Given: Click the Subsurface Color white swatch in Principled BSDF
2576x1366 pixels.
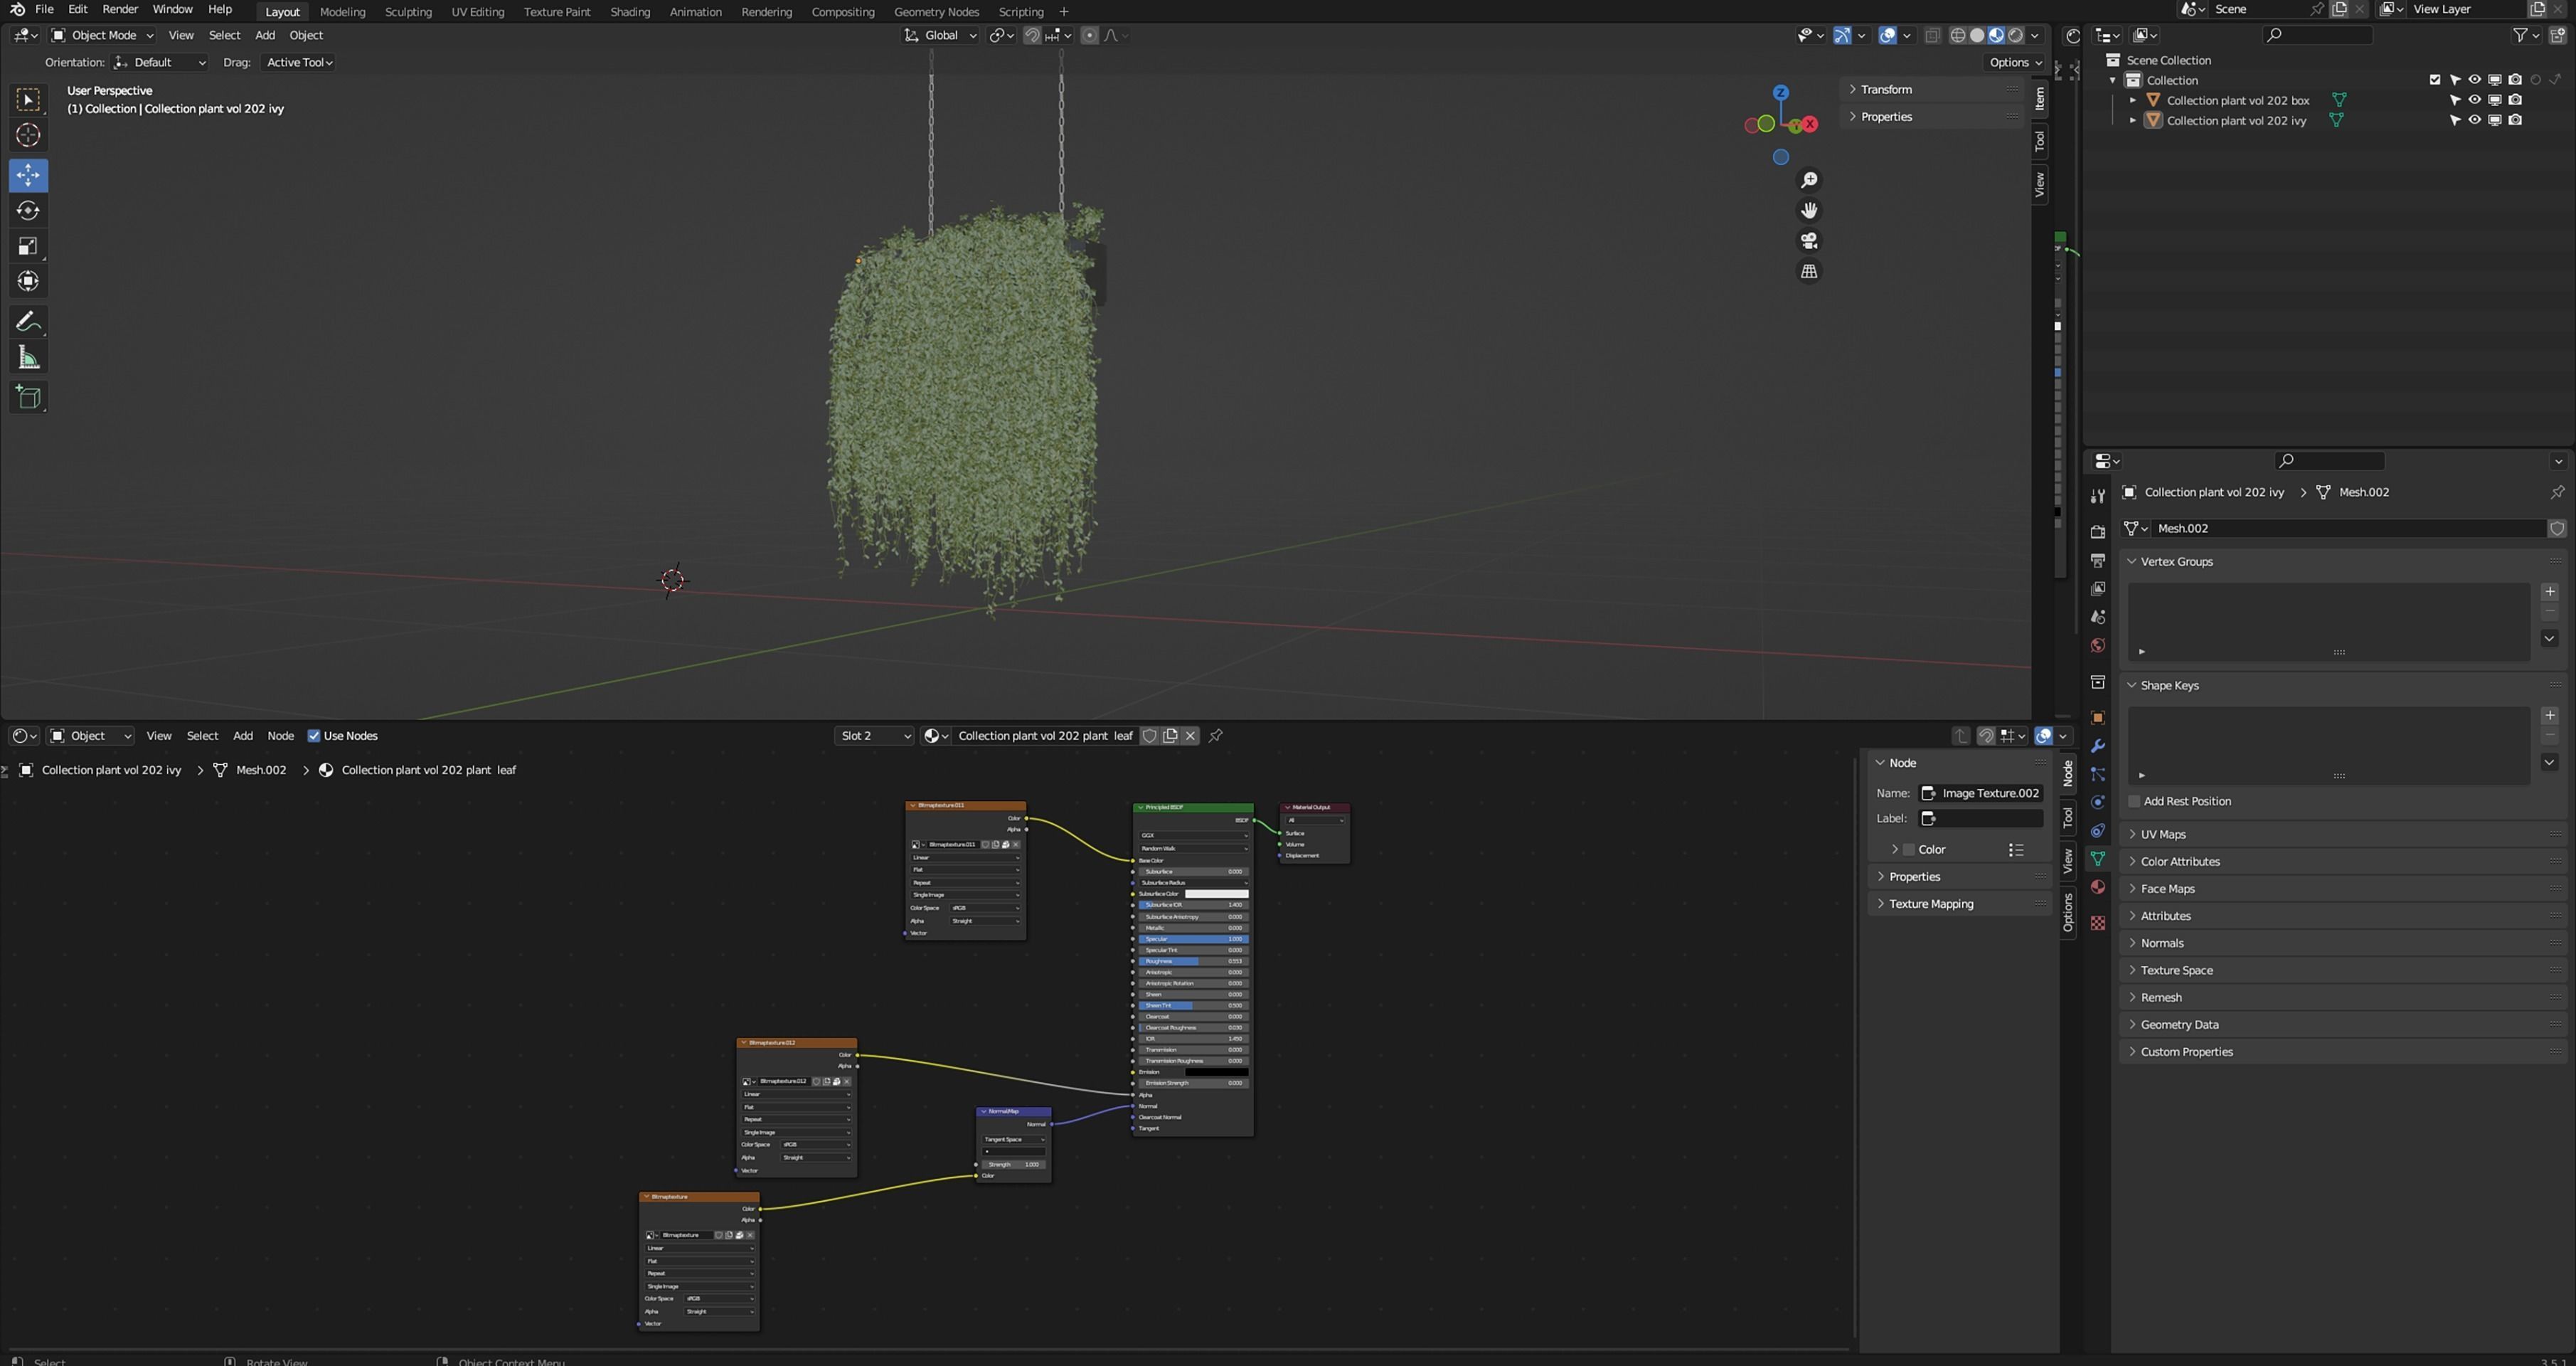Looking at the screenshot, I should point(1216,894).
